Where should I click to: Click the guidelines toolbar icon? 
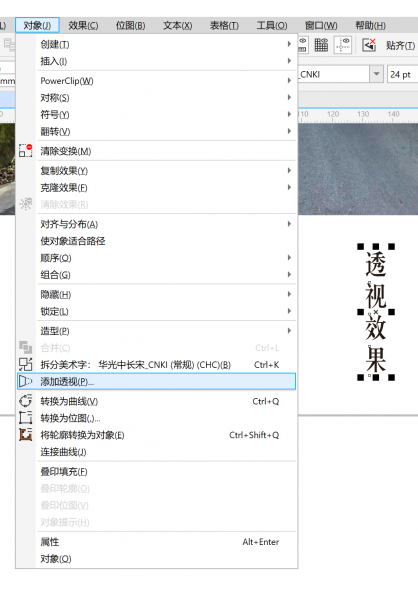pyautogui.click(x=343, y=45)
